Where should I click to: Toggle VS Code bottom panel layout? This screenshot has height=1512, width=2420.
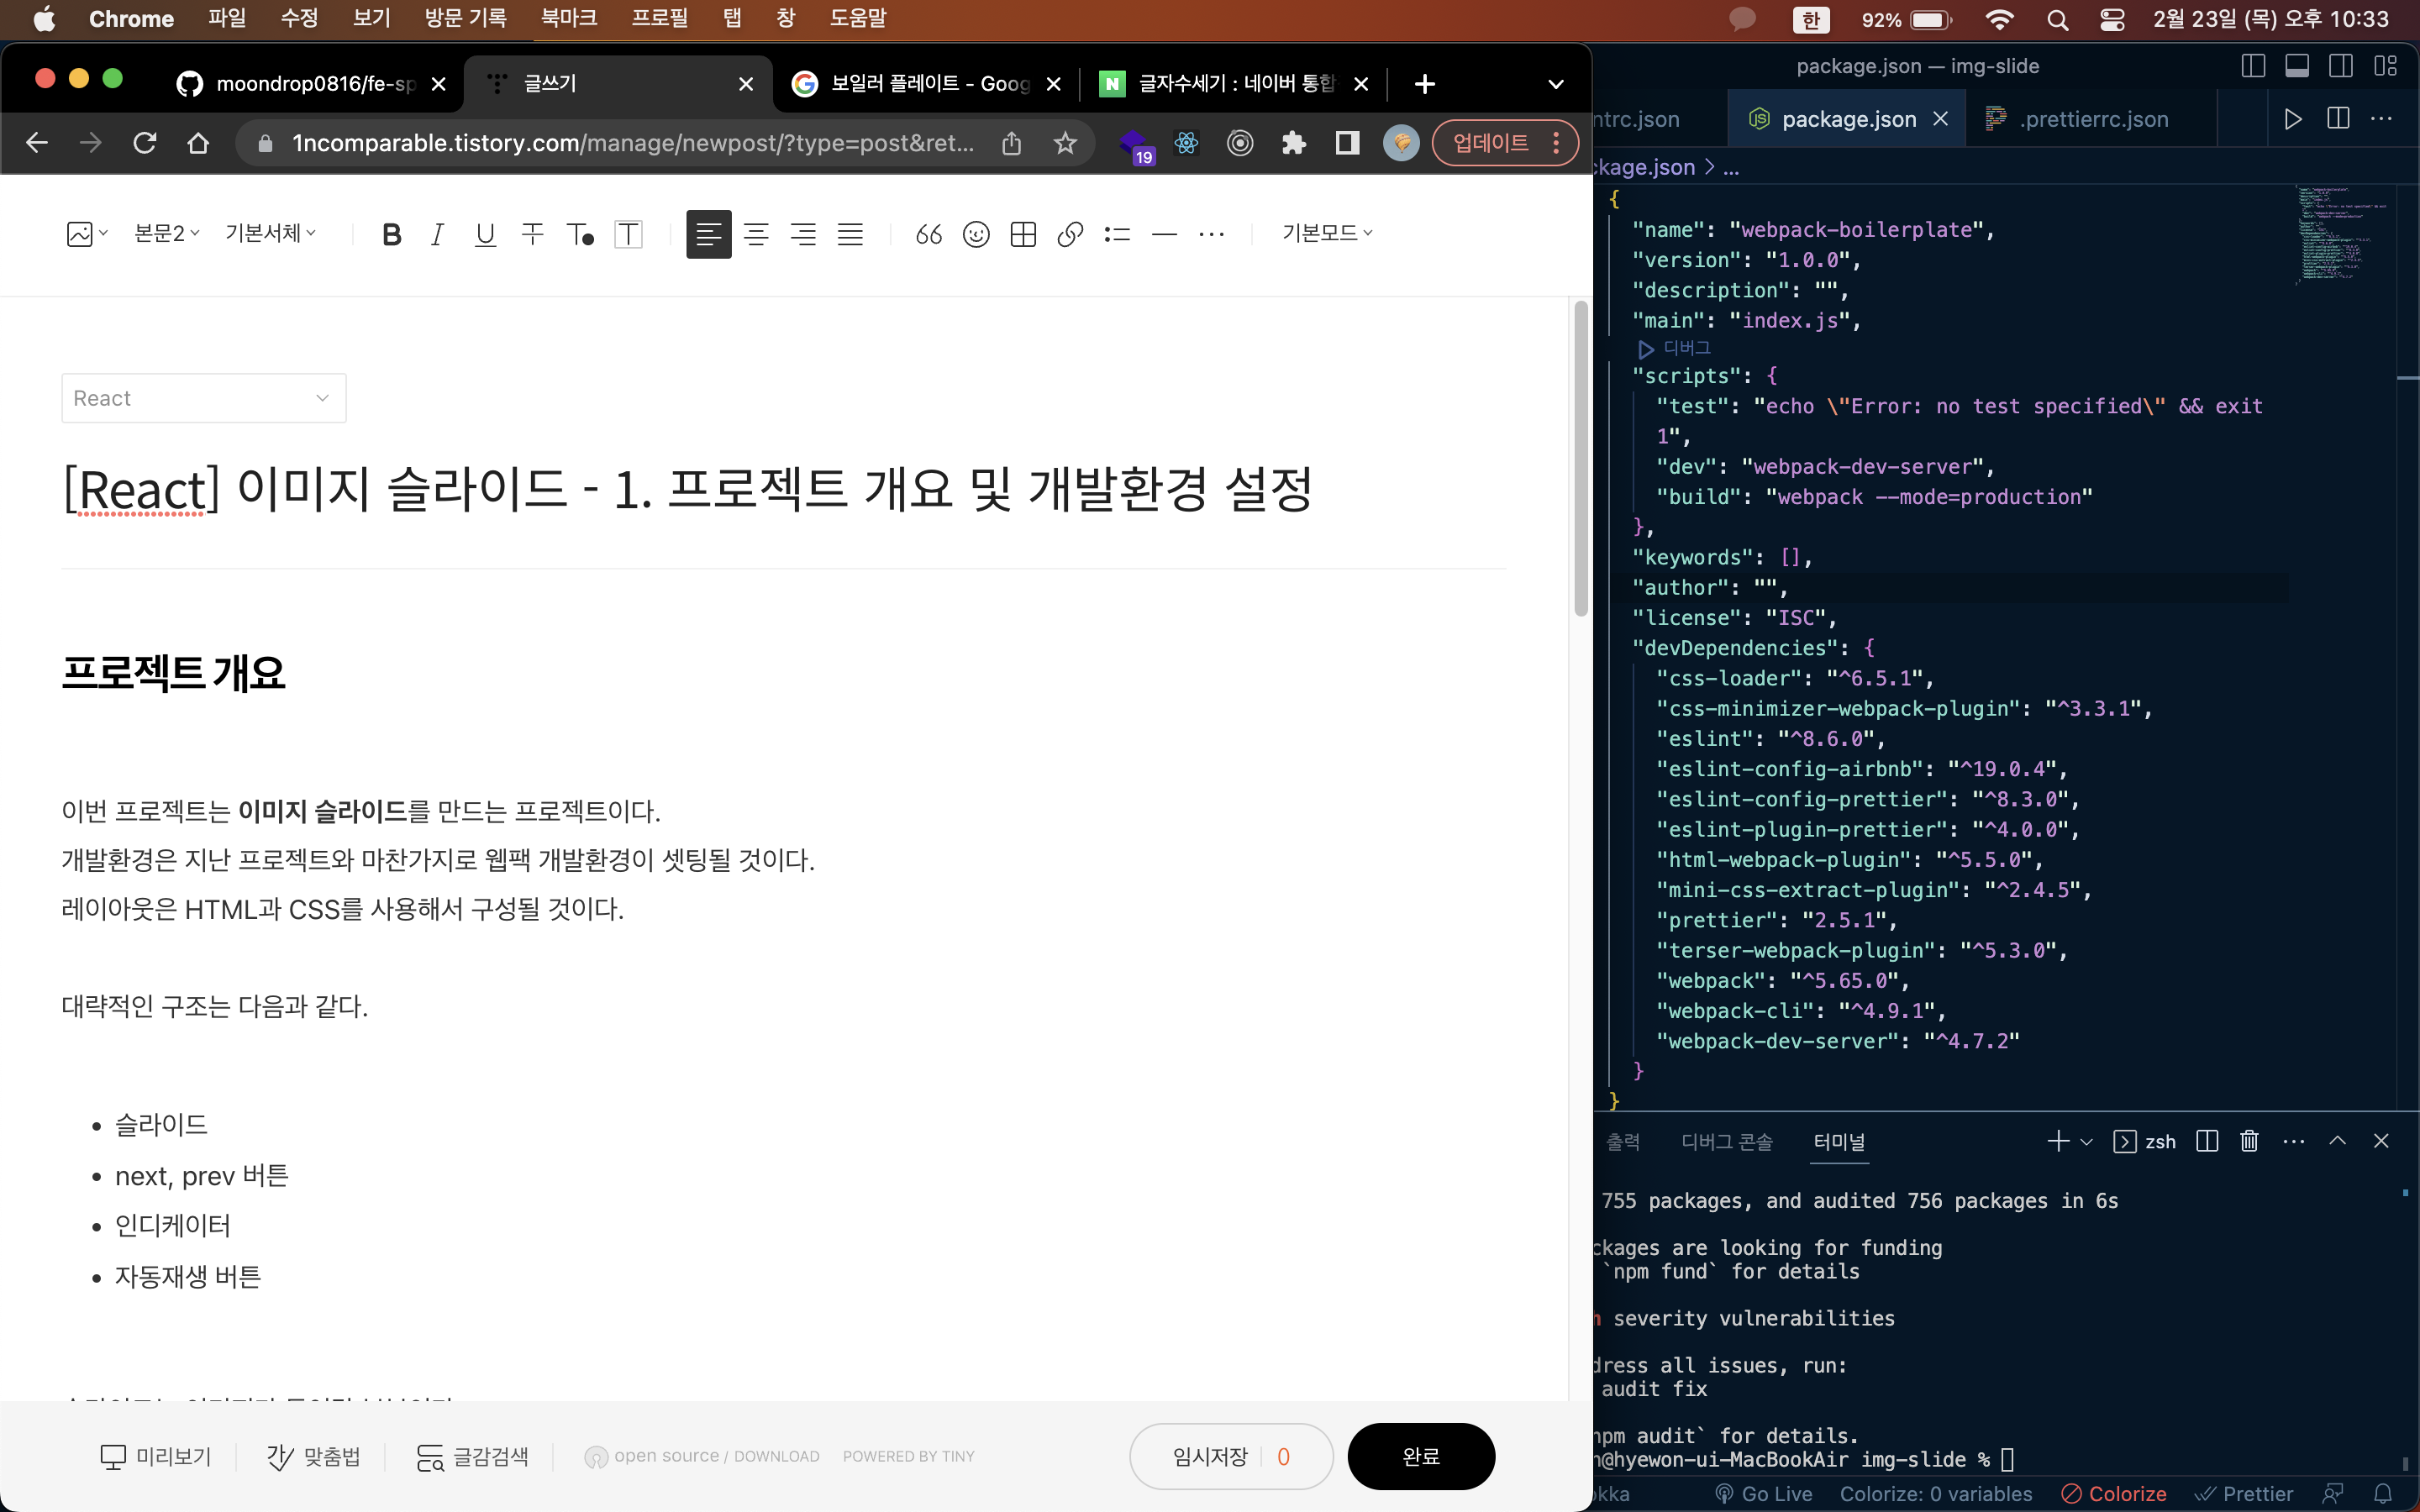pos(2297,66)
